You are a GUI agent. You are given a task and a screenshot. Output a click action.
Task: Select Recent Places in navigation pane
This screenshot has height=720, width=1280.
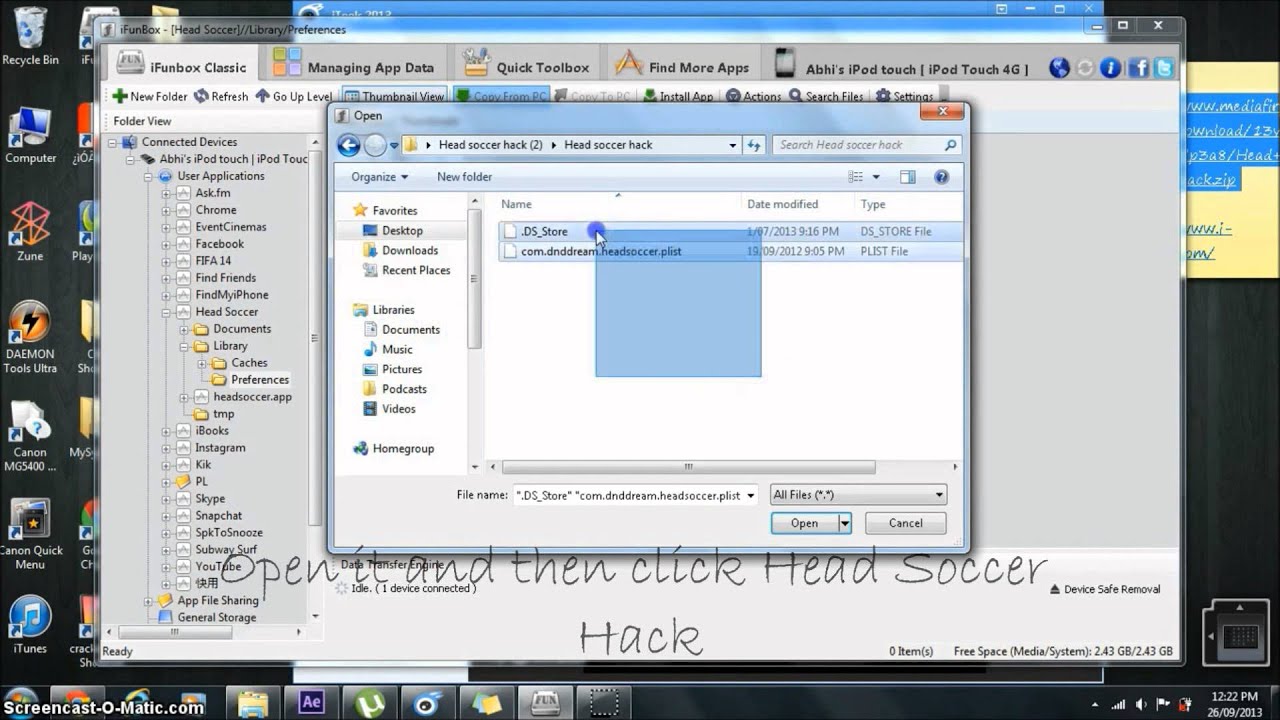(x=416, y=270)
